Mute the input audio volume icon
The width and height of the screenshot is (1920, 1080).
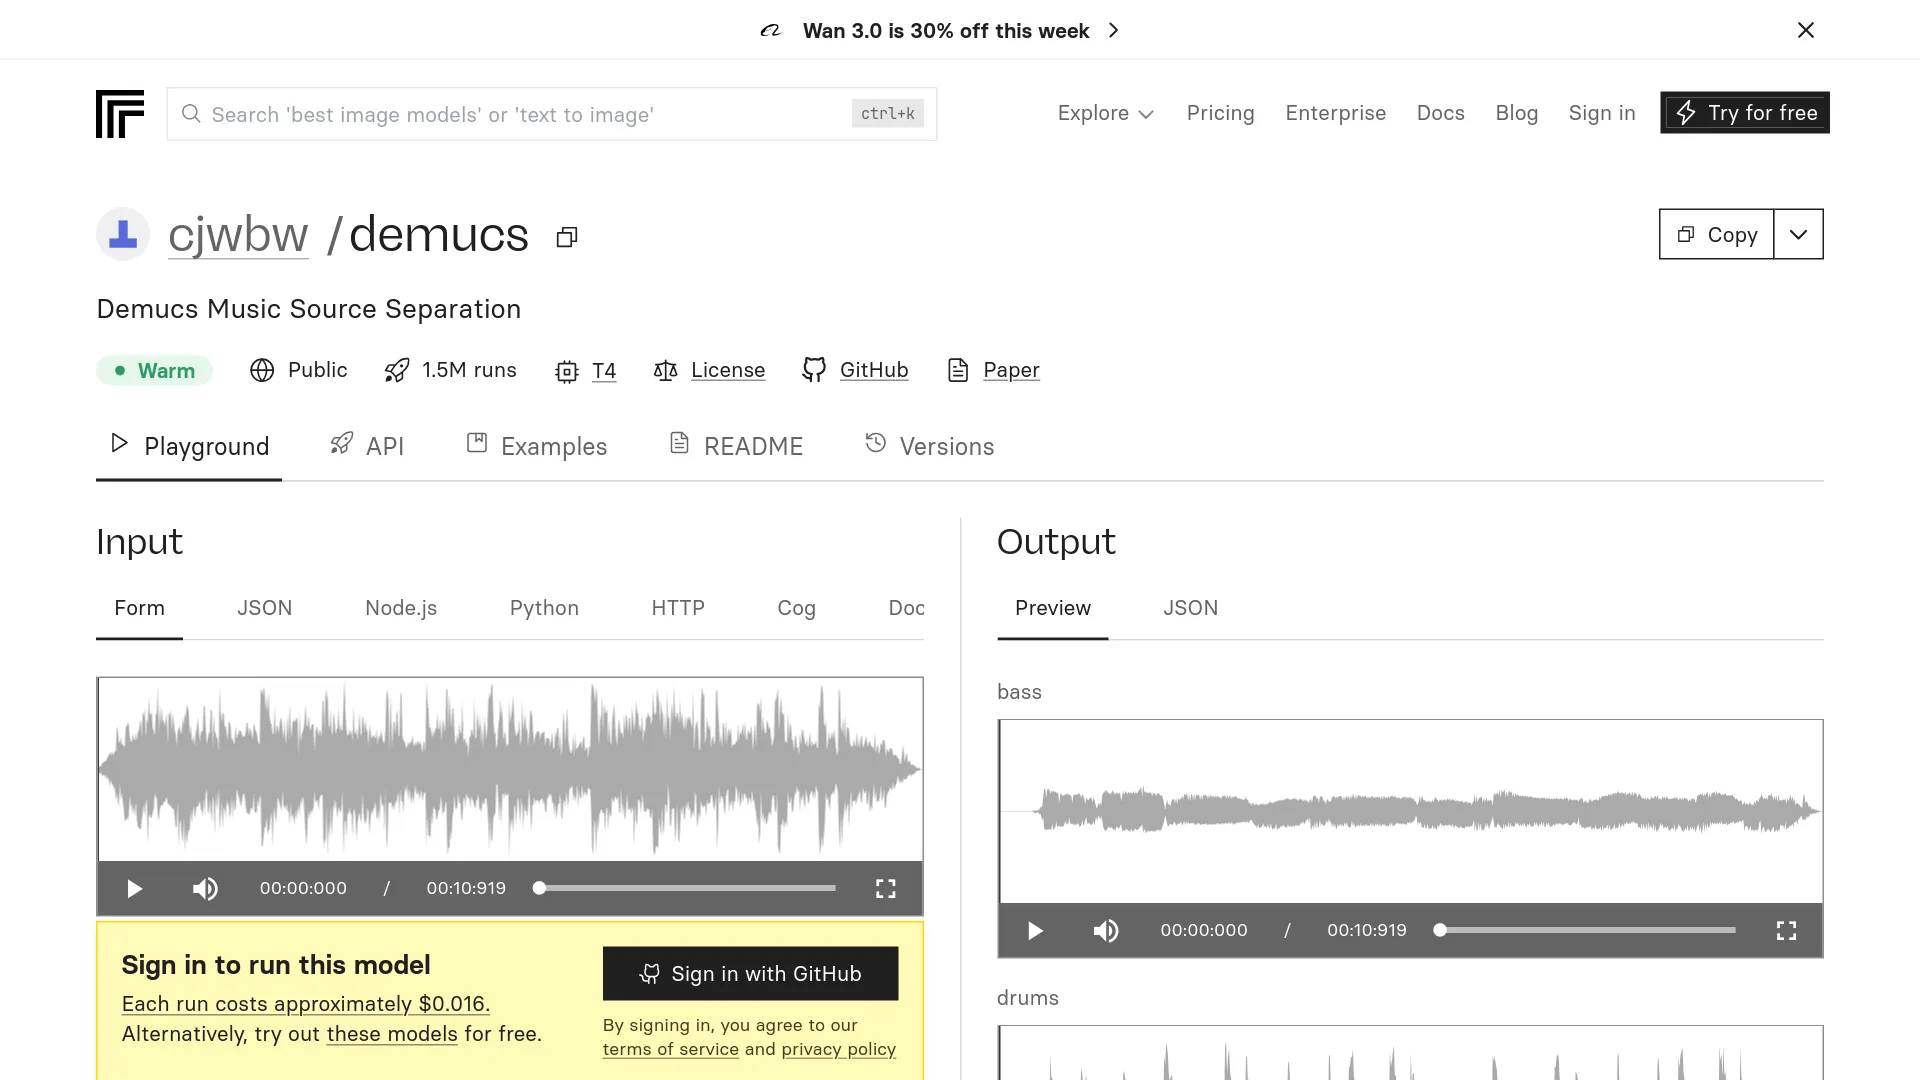click(205, 889)
